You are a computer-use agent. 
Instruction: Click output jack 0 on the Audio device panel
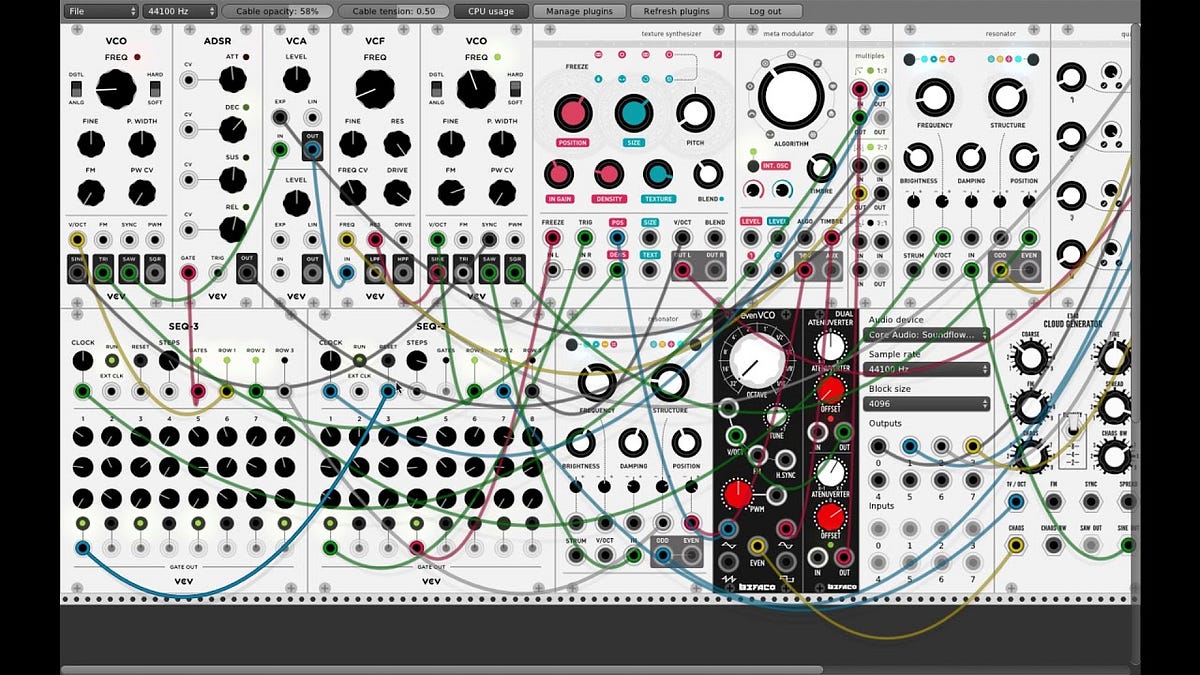(877, 445)
